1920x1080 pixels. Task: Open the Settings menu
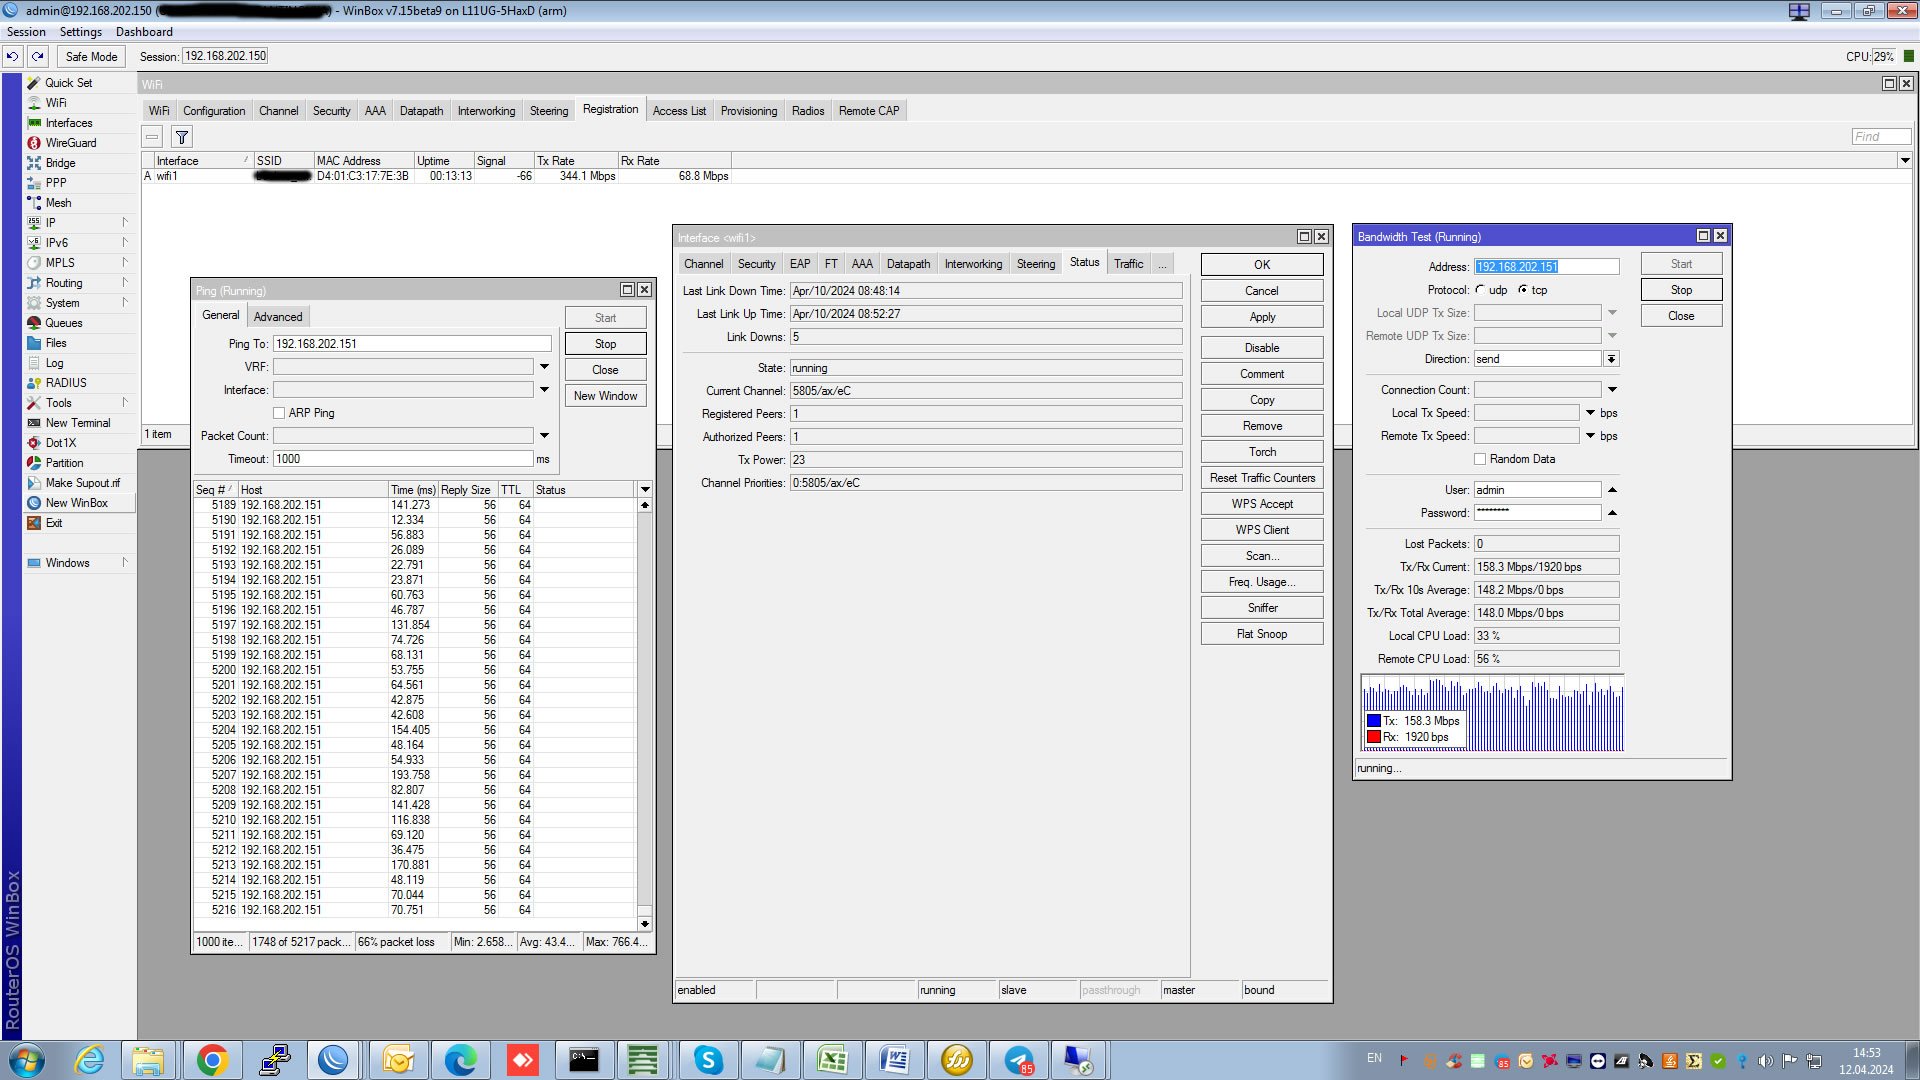[x=80, y=32]
